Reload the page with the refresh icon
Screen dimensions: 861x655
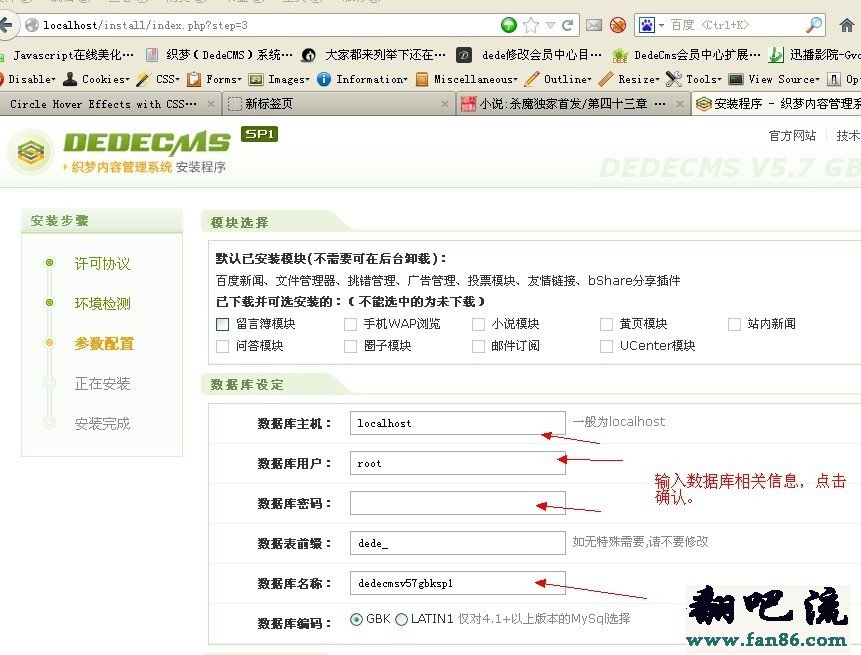click(568, 25)
